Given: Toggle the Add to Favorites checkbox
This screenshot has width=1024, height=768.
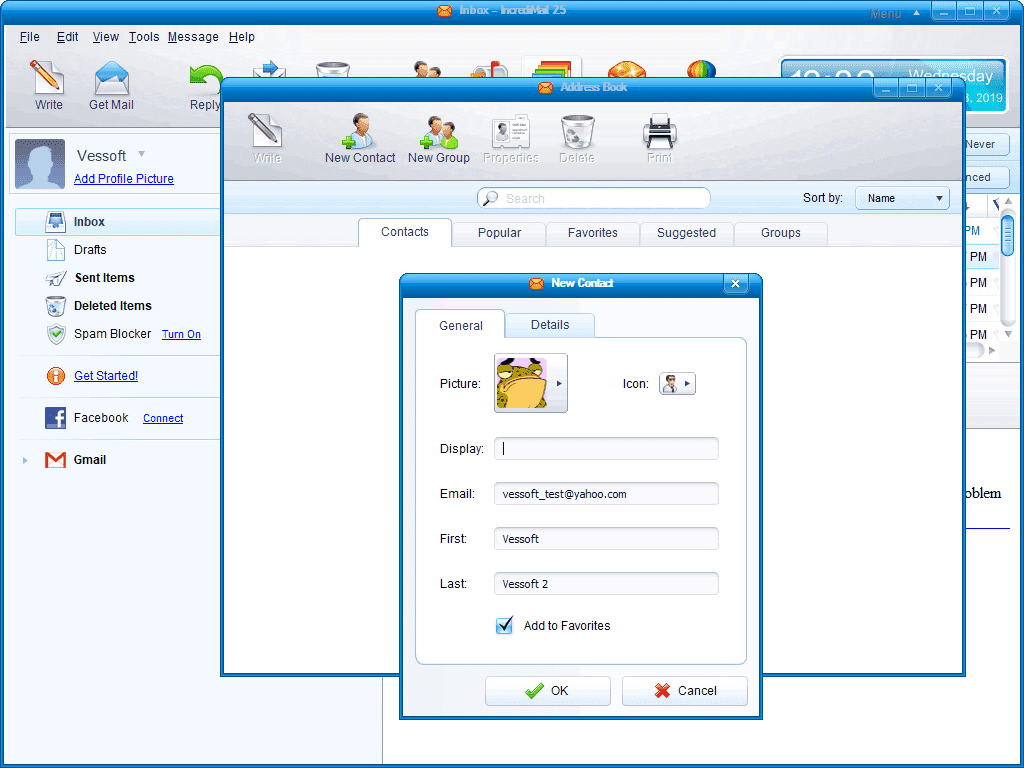Looking at the screenshot, I should pyautogui.click(x=504, y=626).
